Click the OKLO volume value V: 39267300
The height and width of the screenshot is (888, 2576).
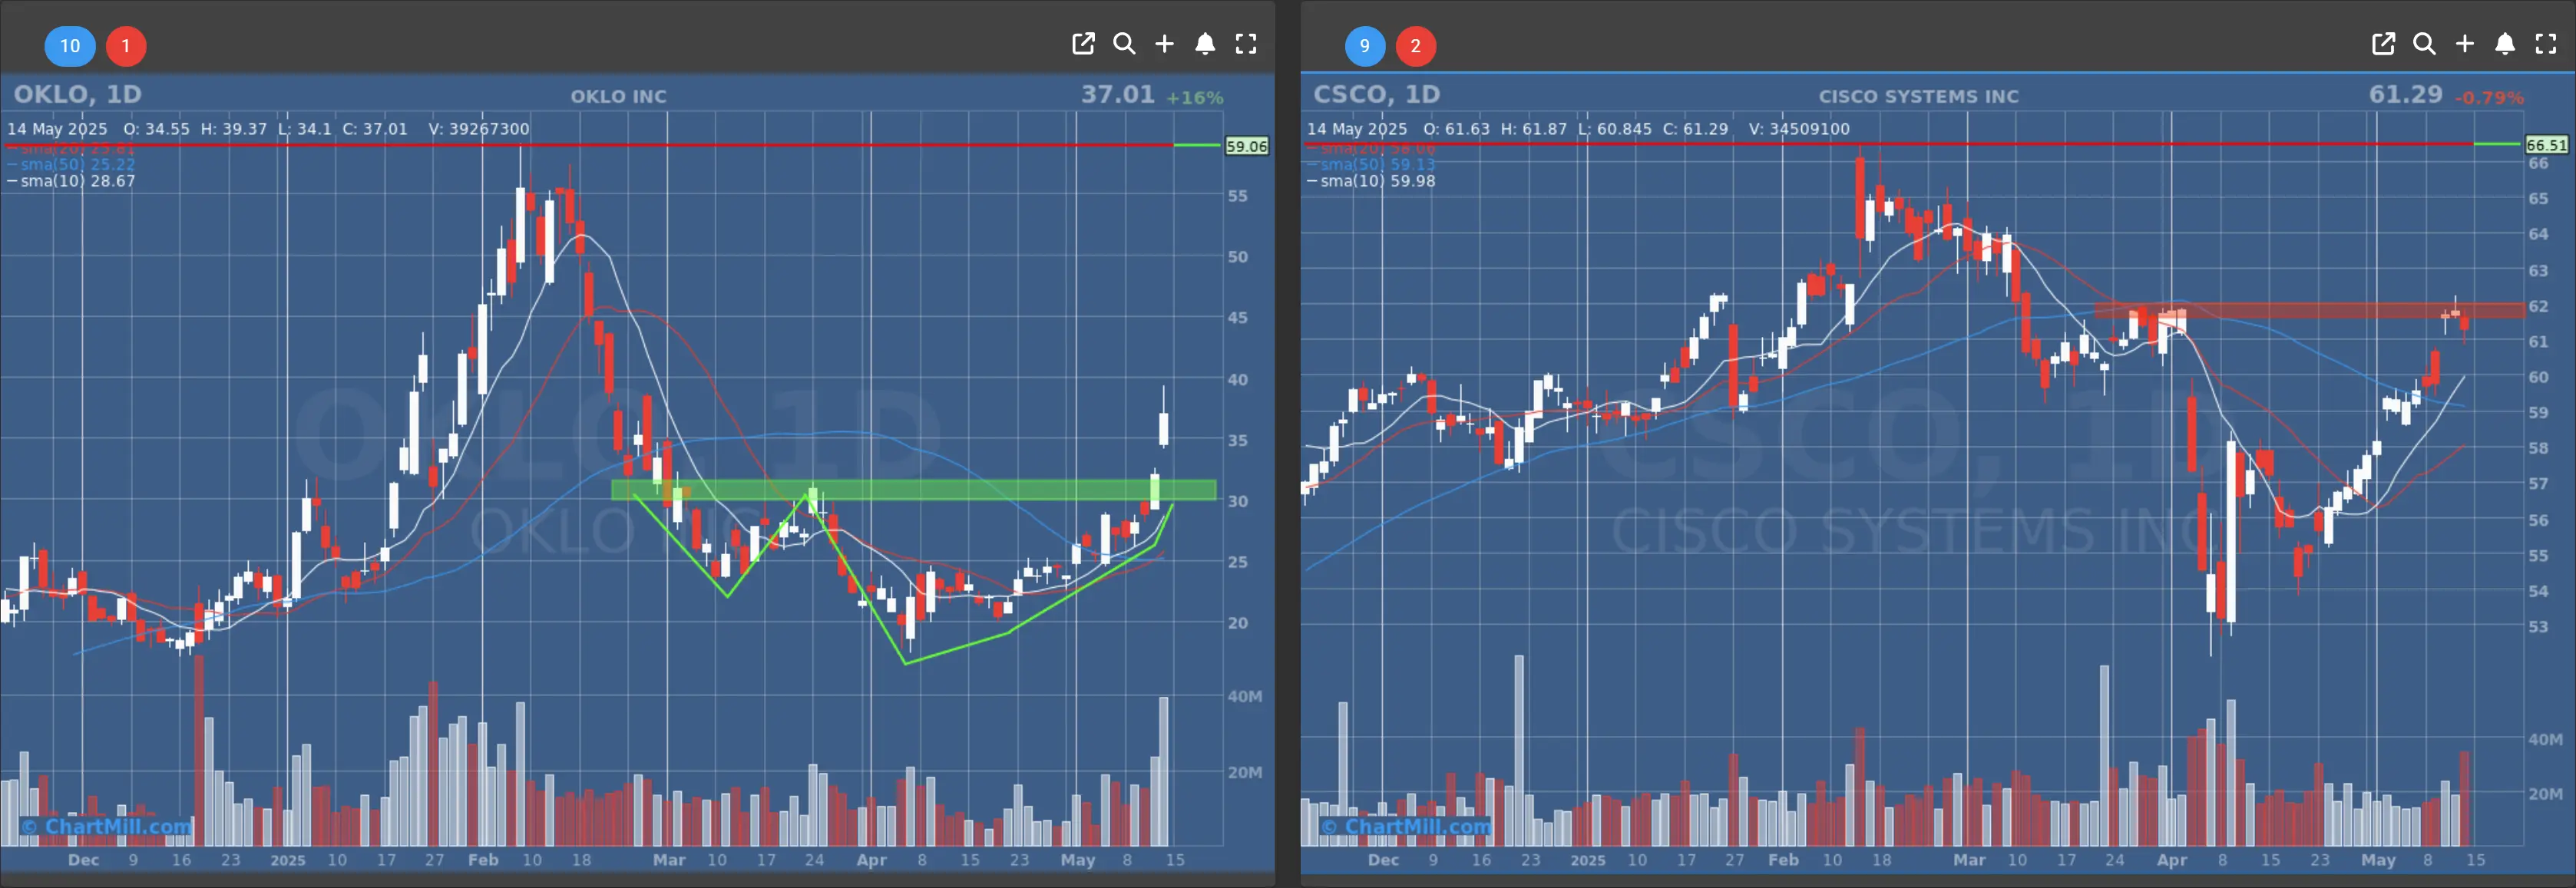[479, 129]
